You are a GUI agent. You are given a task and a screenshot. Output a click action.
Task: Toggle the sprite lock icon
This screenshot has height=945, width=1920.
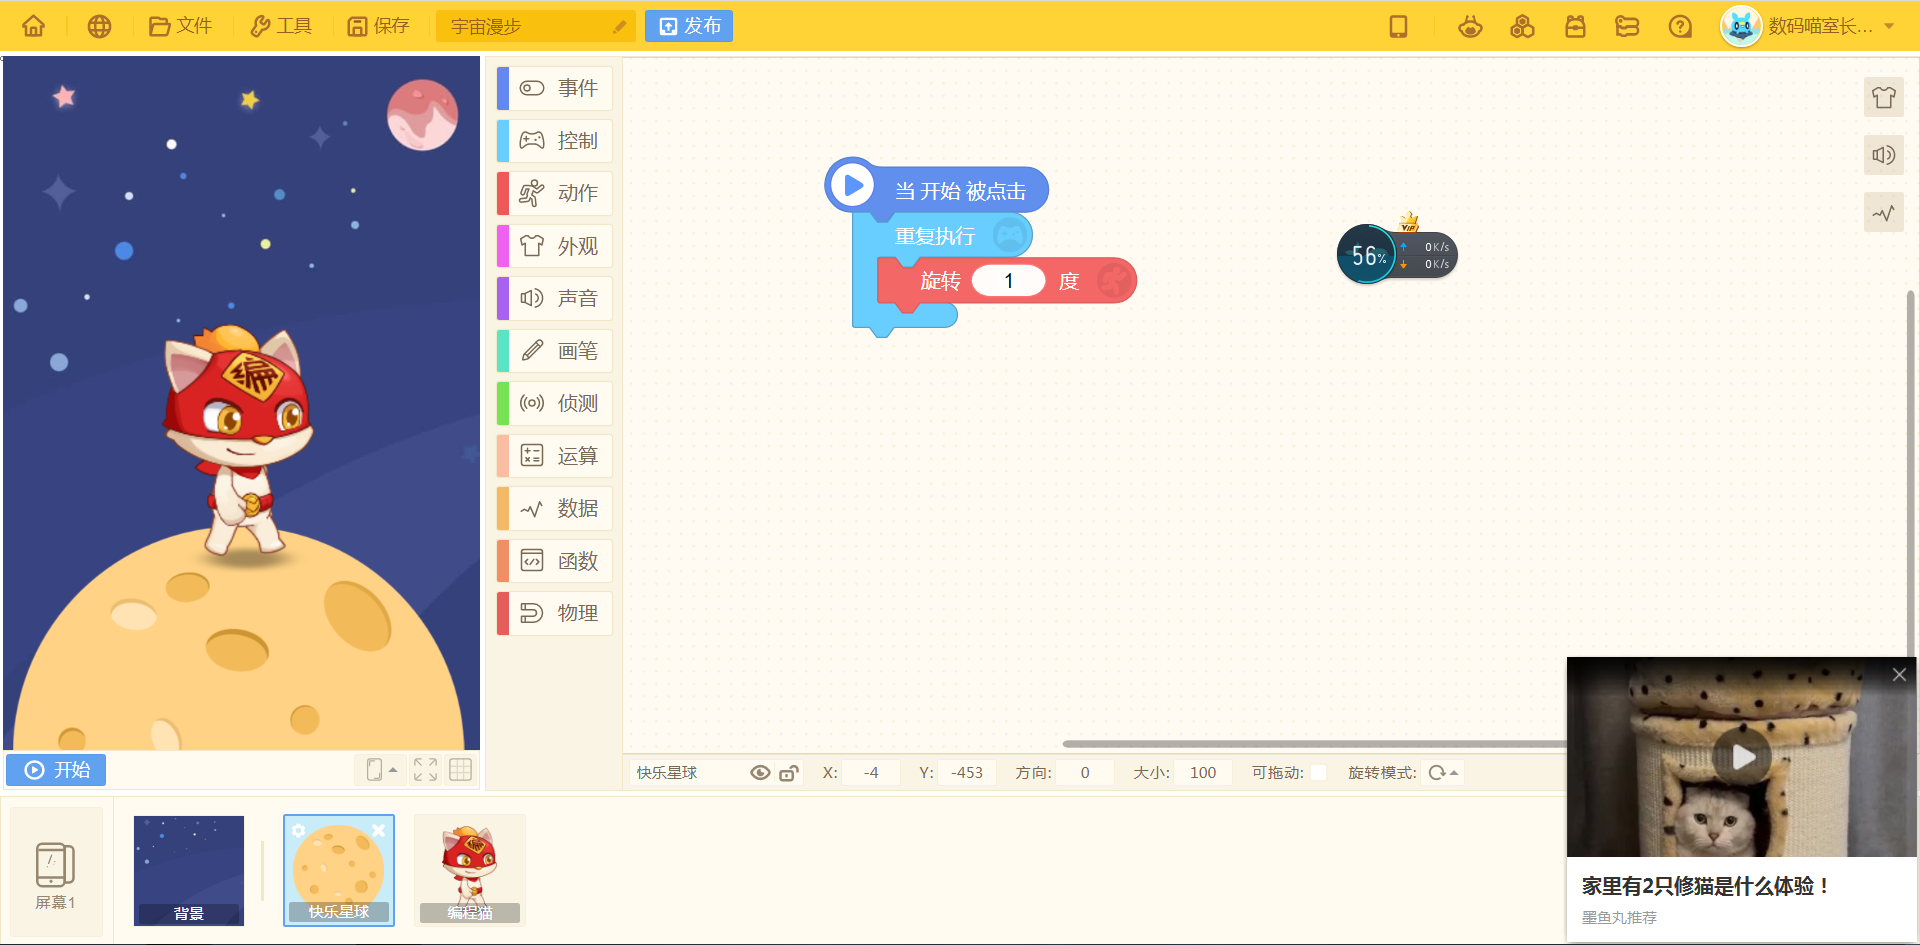click(789, 773)
